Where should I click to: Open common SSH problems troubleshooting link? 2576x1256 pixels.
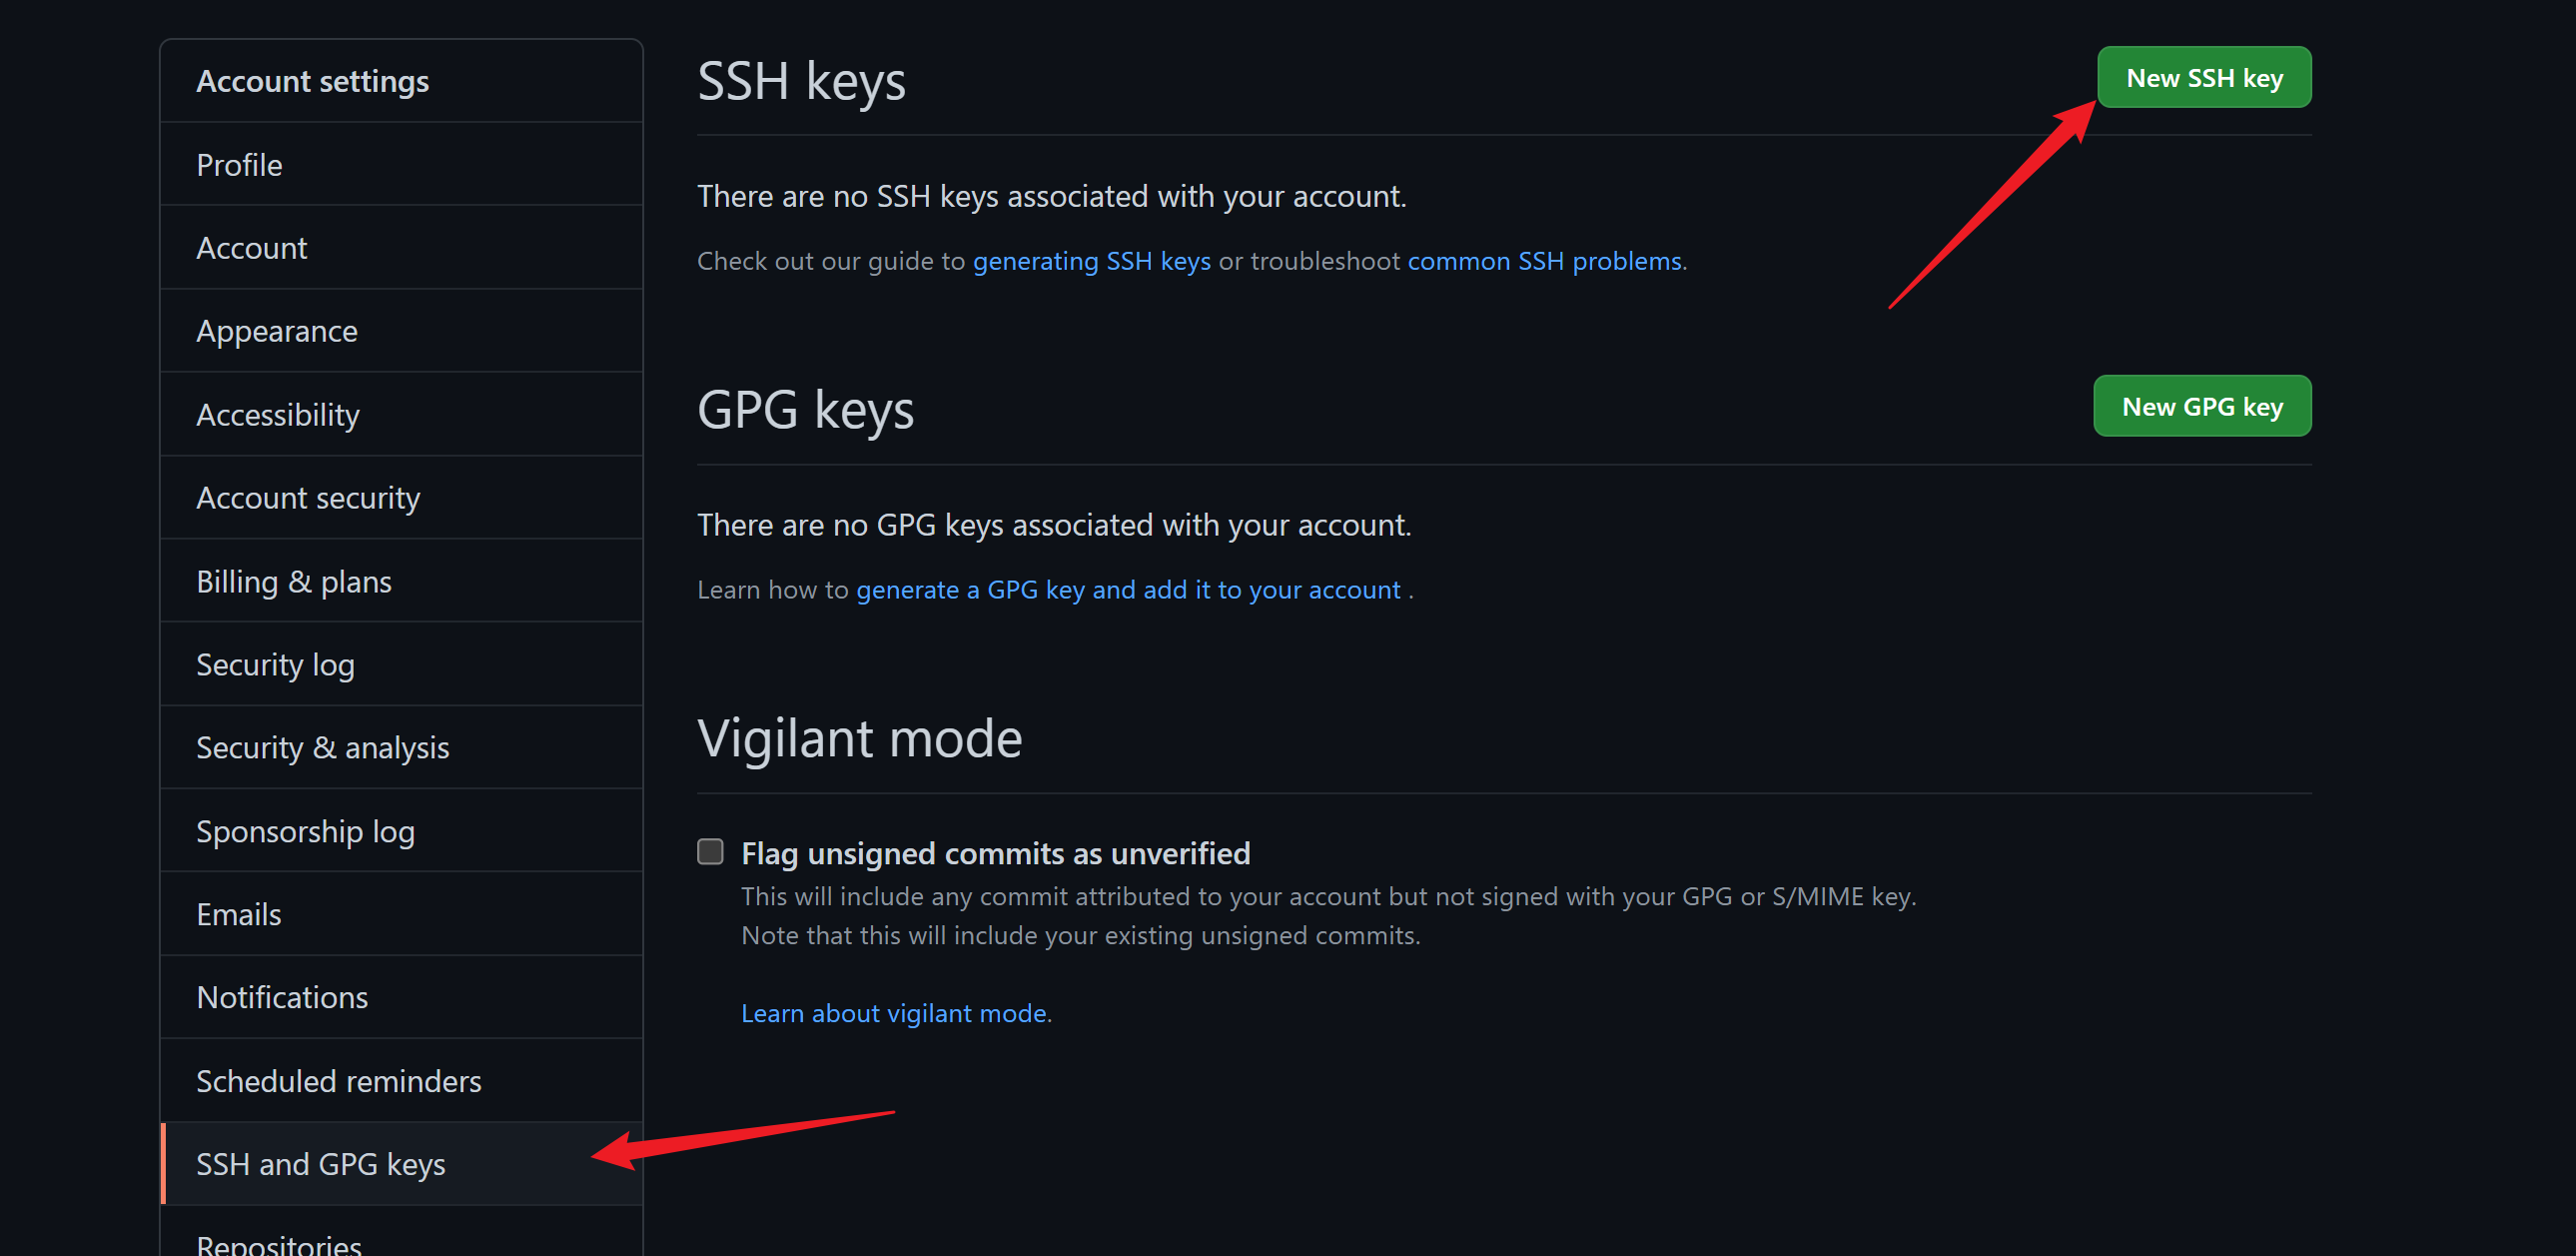[x=1544, y=261]
